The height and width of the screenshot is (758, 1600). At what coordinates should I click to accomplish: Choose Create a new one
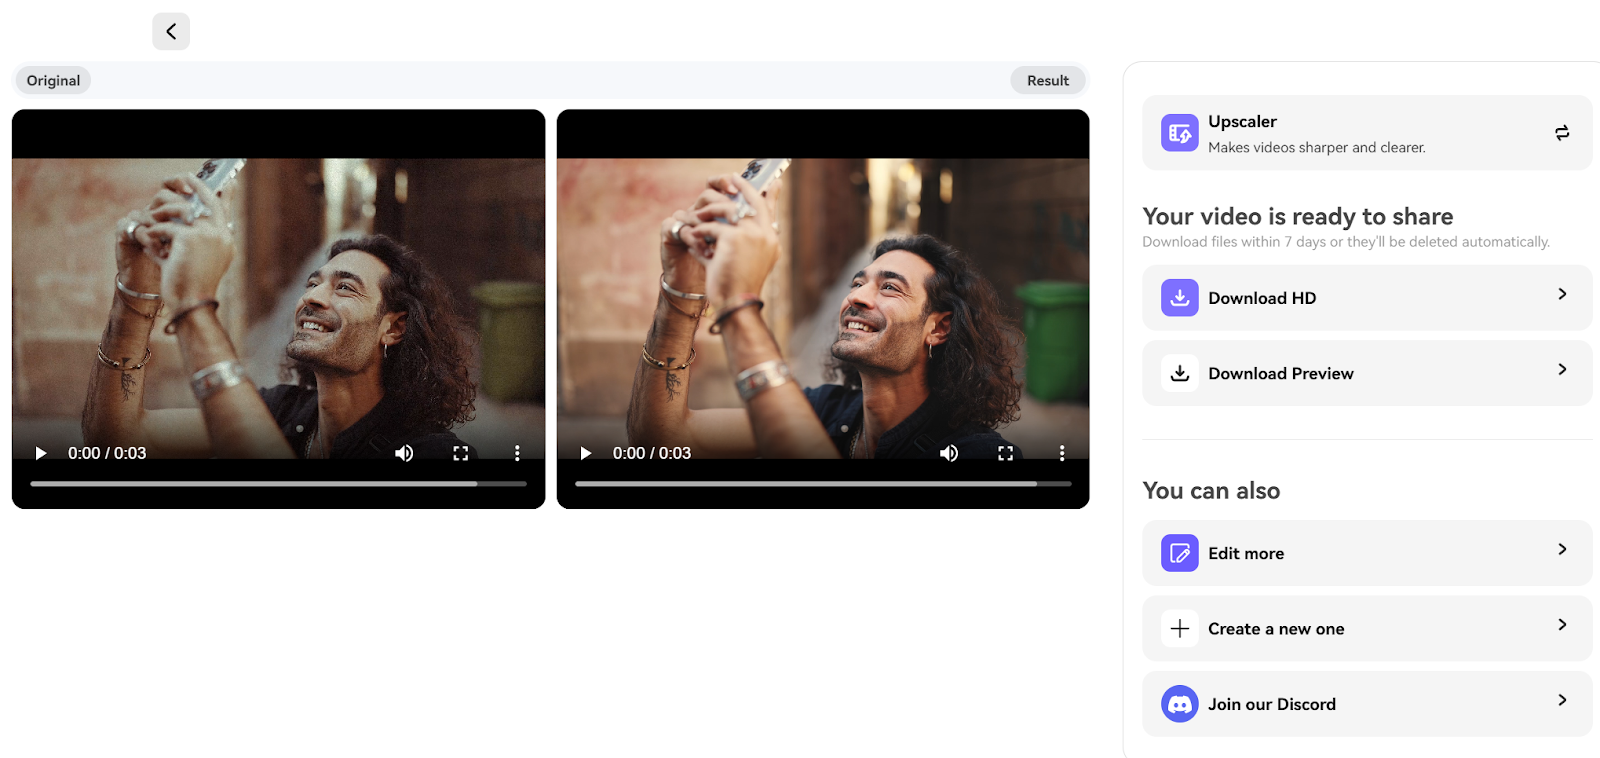tap(1367, 628)
